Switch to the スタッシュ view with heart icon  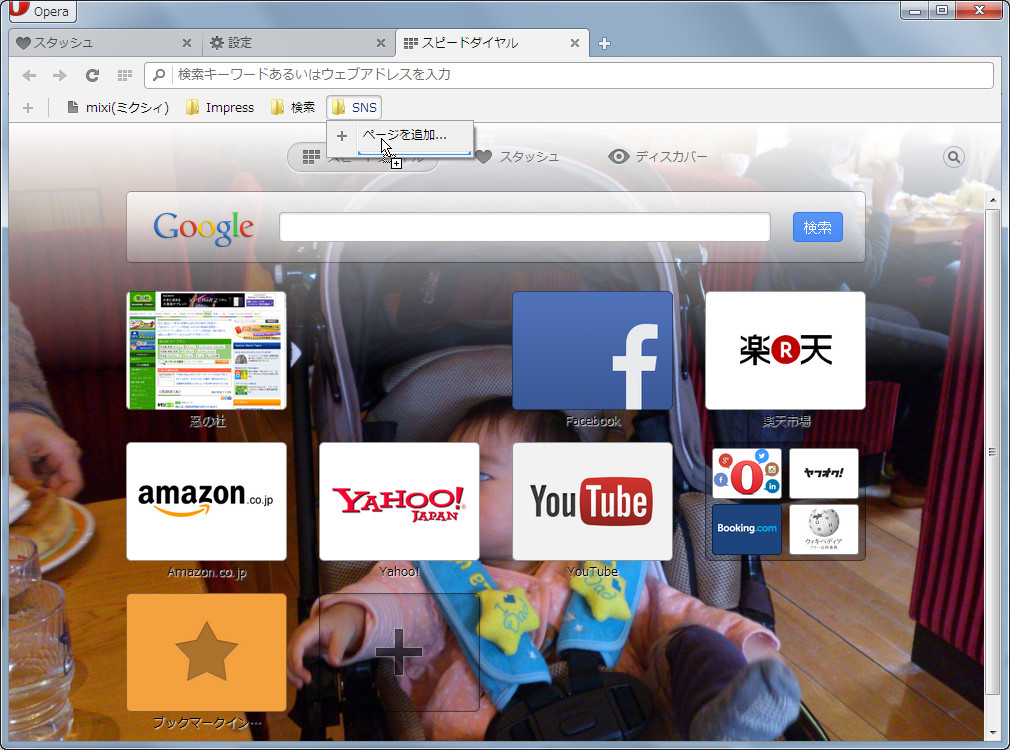click(518, 157)
